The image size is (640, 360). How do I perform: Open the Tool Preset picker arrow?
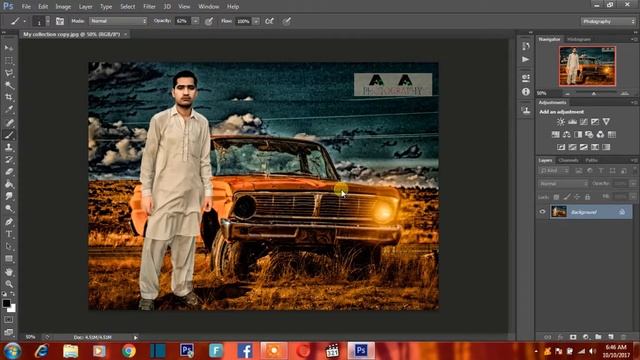click(x=24, y=21)
